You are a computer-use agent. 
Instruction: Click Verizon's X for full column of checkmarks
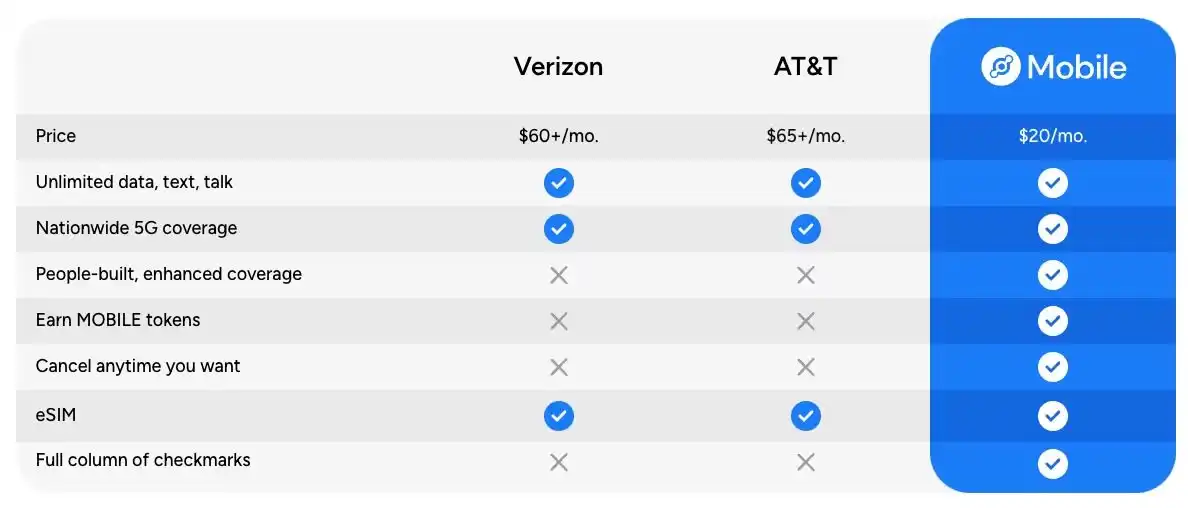[558, 462]
